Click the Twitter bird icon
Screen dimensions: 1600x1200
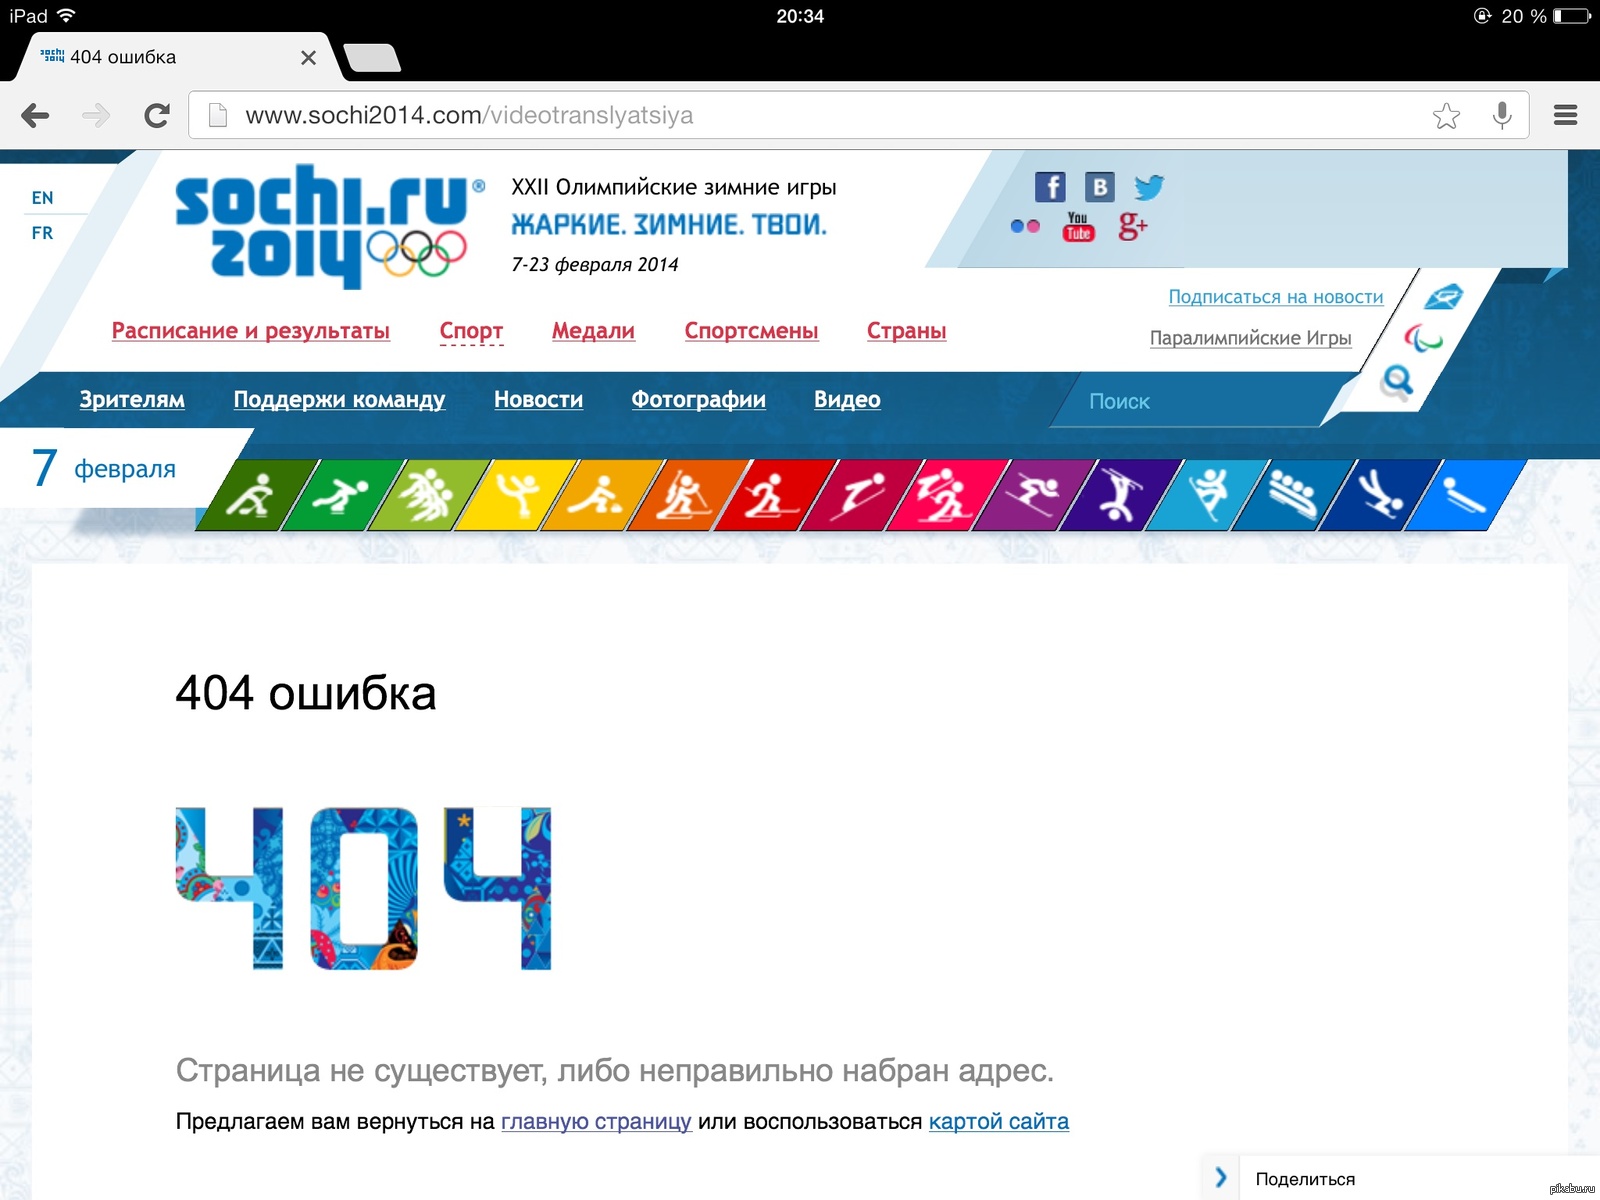point(1149,187)
